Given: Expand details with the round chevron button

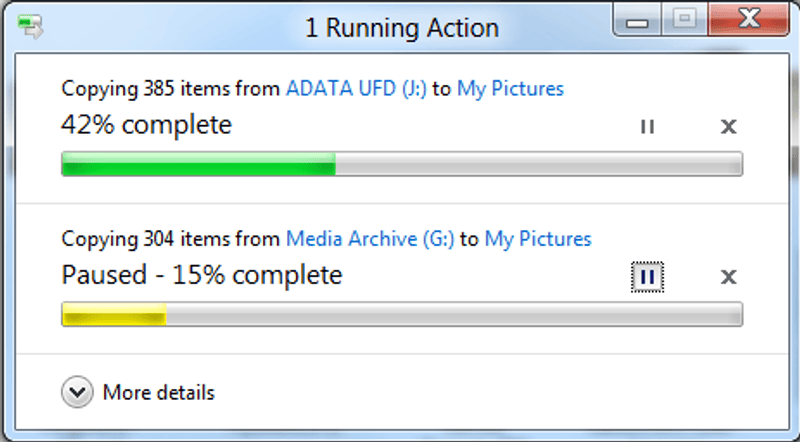Looking at the screenshot, I should coord(77,392).
